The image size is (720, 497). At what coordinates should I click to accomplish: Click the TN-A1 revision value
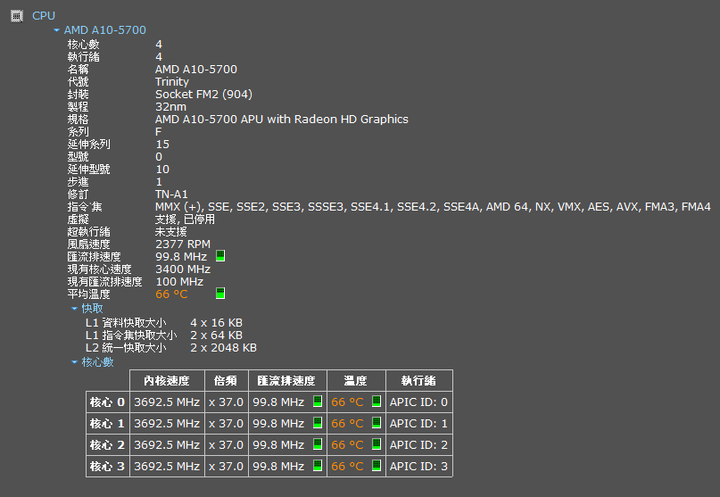click(x=172, y=194)
